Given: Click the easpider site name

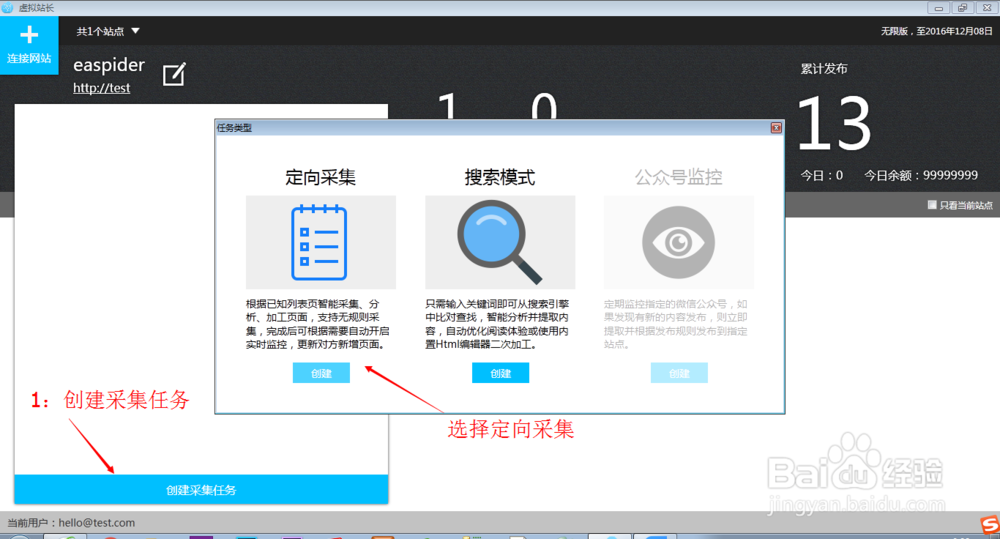Looking at the screenshot, I should pyautogui.click(x=109, y=65).
